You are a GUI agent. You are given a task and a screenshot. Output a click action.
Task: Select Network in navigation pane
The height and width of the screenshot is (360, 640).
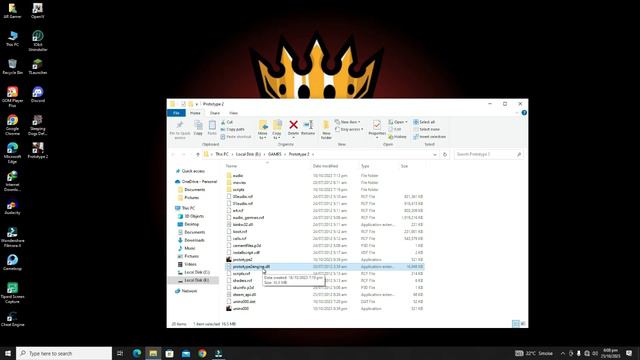[x=186, y=291]
